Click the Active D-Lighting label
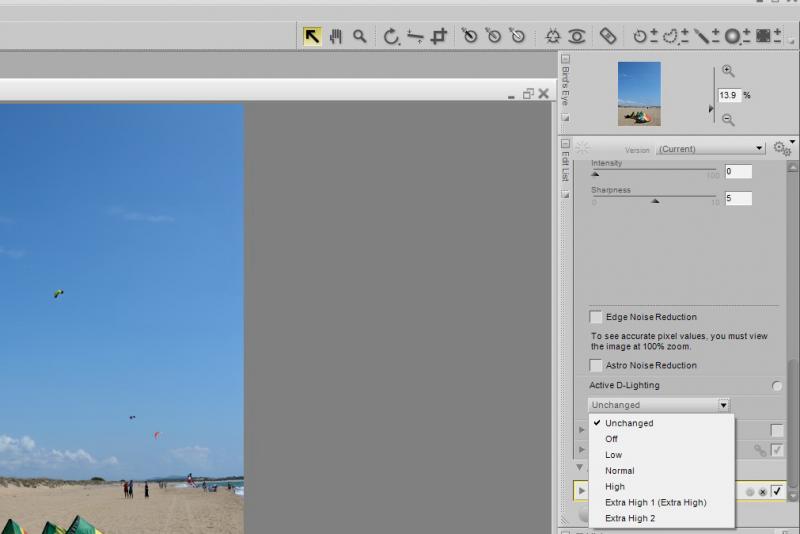 624,385
